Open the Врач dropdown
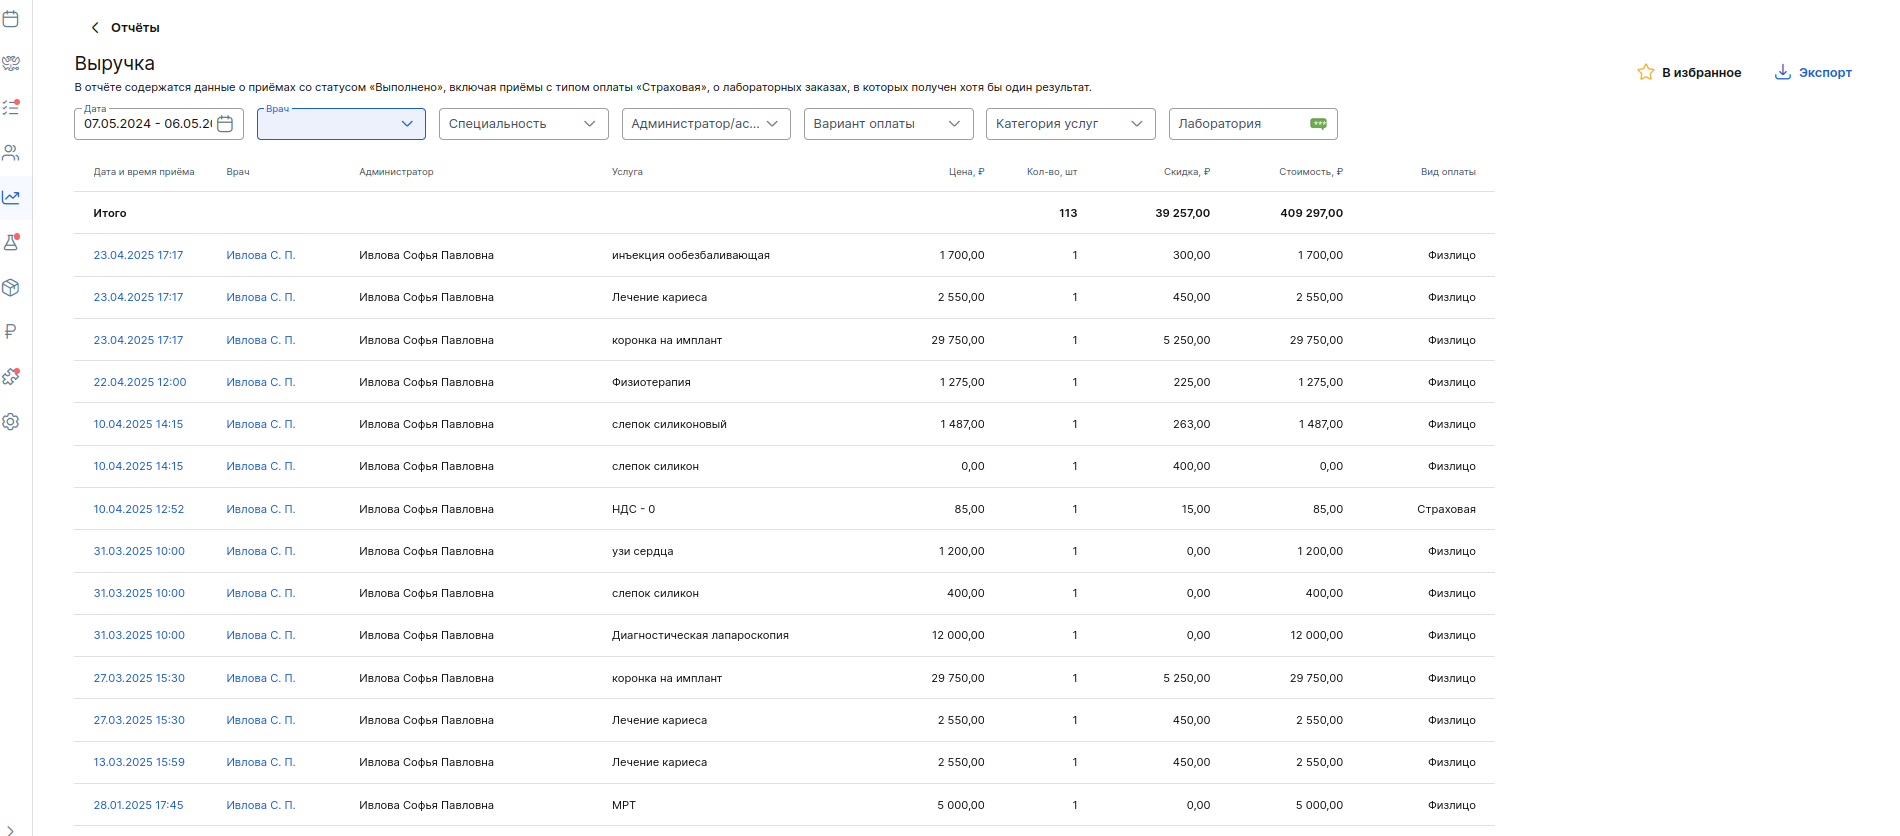Image resolution: width=1900 pixels, height=836 pixels. click(x=341, y=124)
